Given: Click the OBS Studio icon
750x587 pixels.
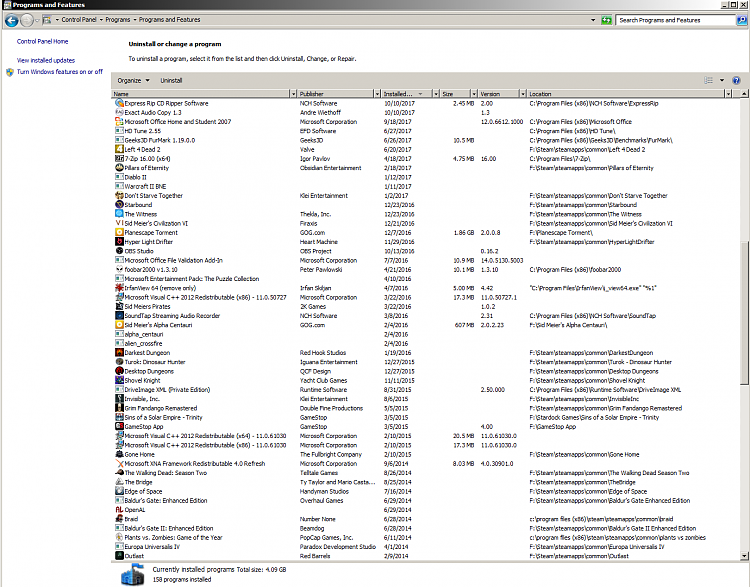Looking at the screenshot, I should pos(119,251).
